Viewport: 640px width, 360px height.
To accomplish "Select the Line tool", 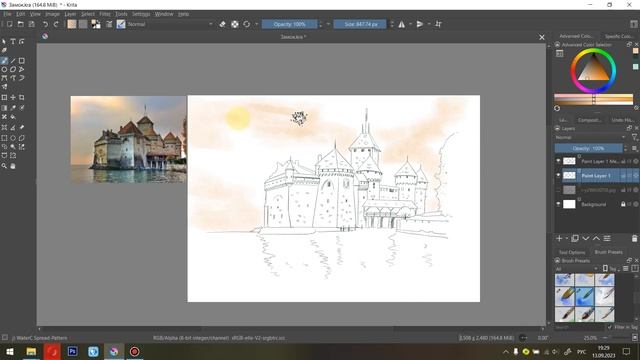I will pos(13,61).
